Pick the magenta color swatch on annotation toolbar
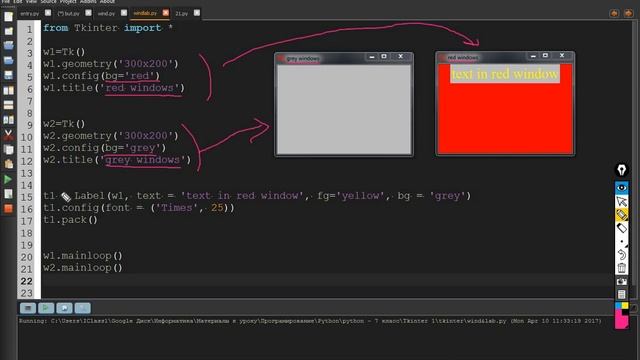The height and width of the screenshot is (360, 640). tap(621, 321)
